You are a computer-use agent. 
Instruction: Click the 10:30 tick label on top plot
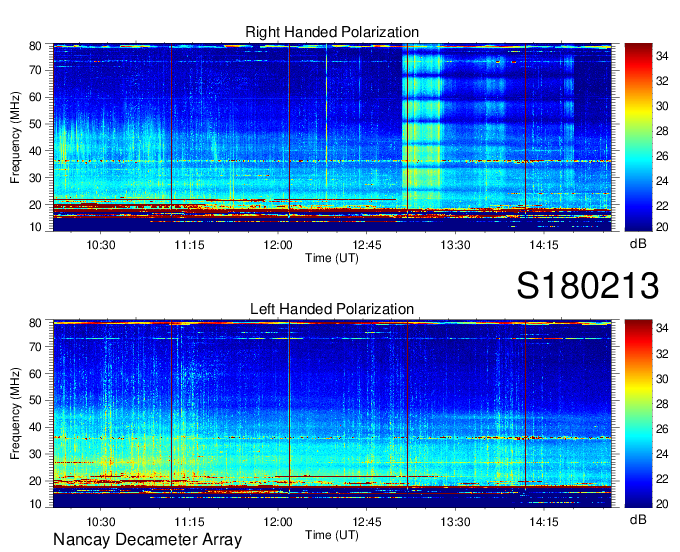click(x=101, y=245)
